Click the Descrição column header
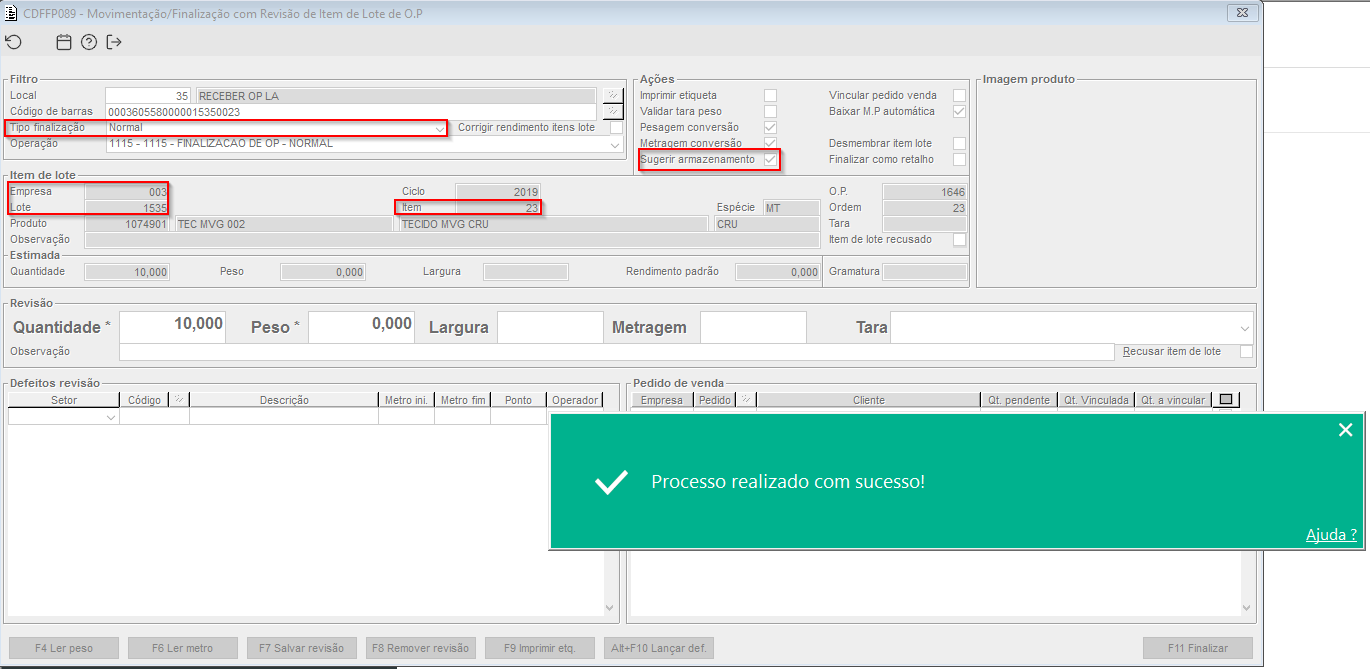This screenshot has height=669, width=1370. point(284,400)
